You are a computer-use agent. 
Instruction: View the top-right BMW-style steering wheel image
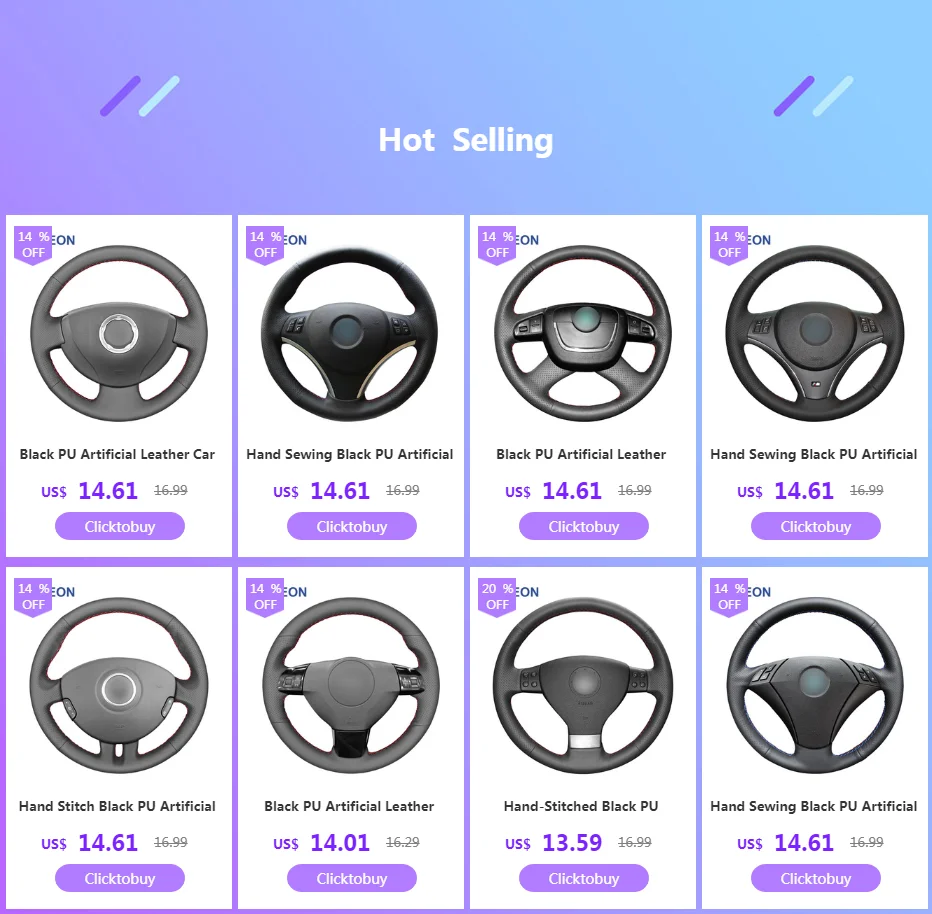coord(815,333)
